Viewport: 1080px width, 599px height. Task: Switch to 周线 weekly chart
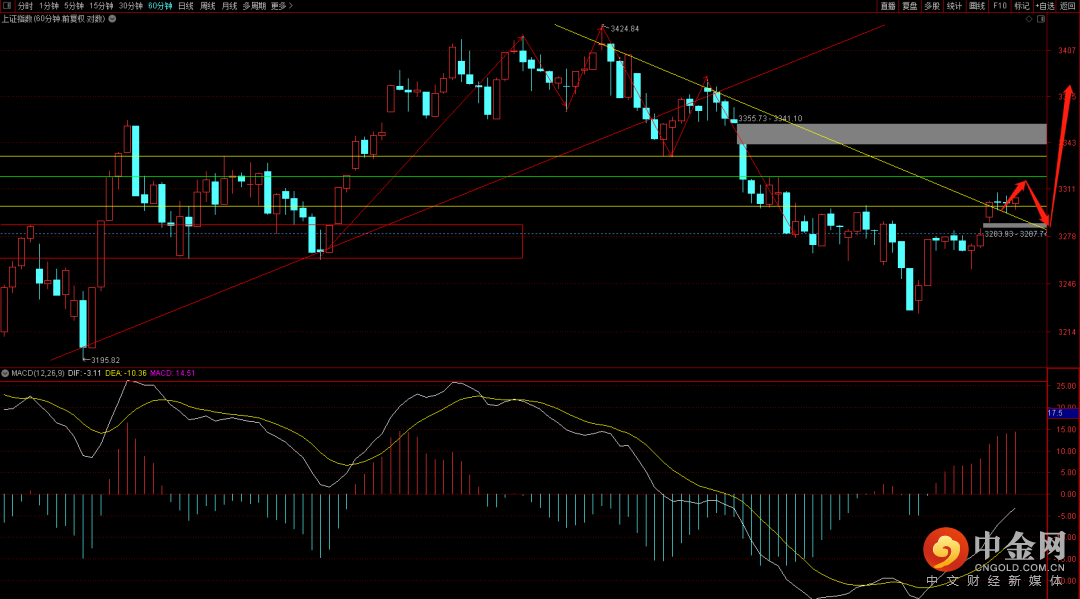coord(207,6)
